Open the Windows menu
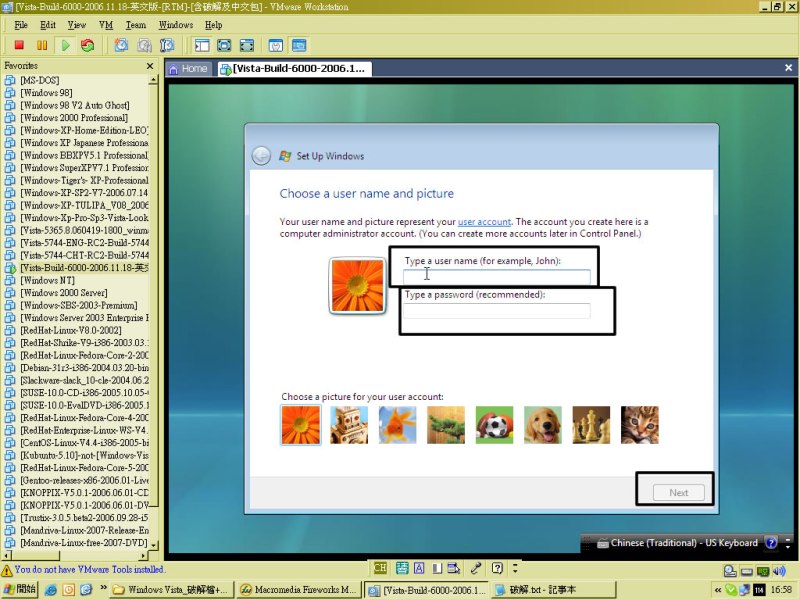This screenshot has width=800, height=600. click(x=176, y=25)
